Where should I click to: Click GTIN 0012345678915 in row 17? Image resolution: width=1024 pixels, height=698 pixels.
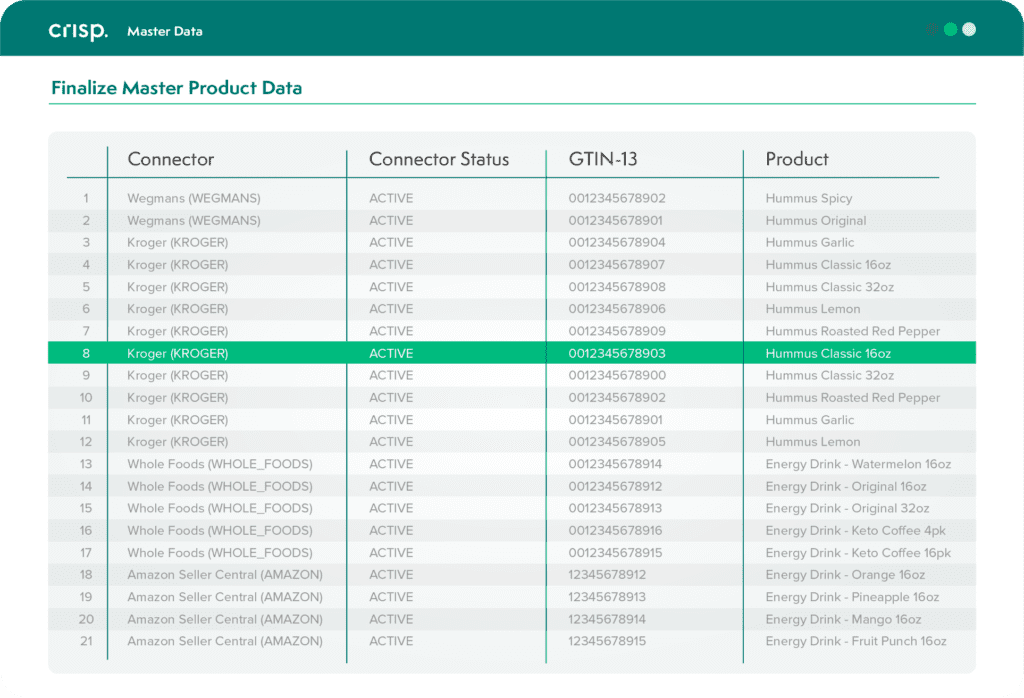tap(615, 552)
